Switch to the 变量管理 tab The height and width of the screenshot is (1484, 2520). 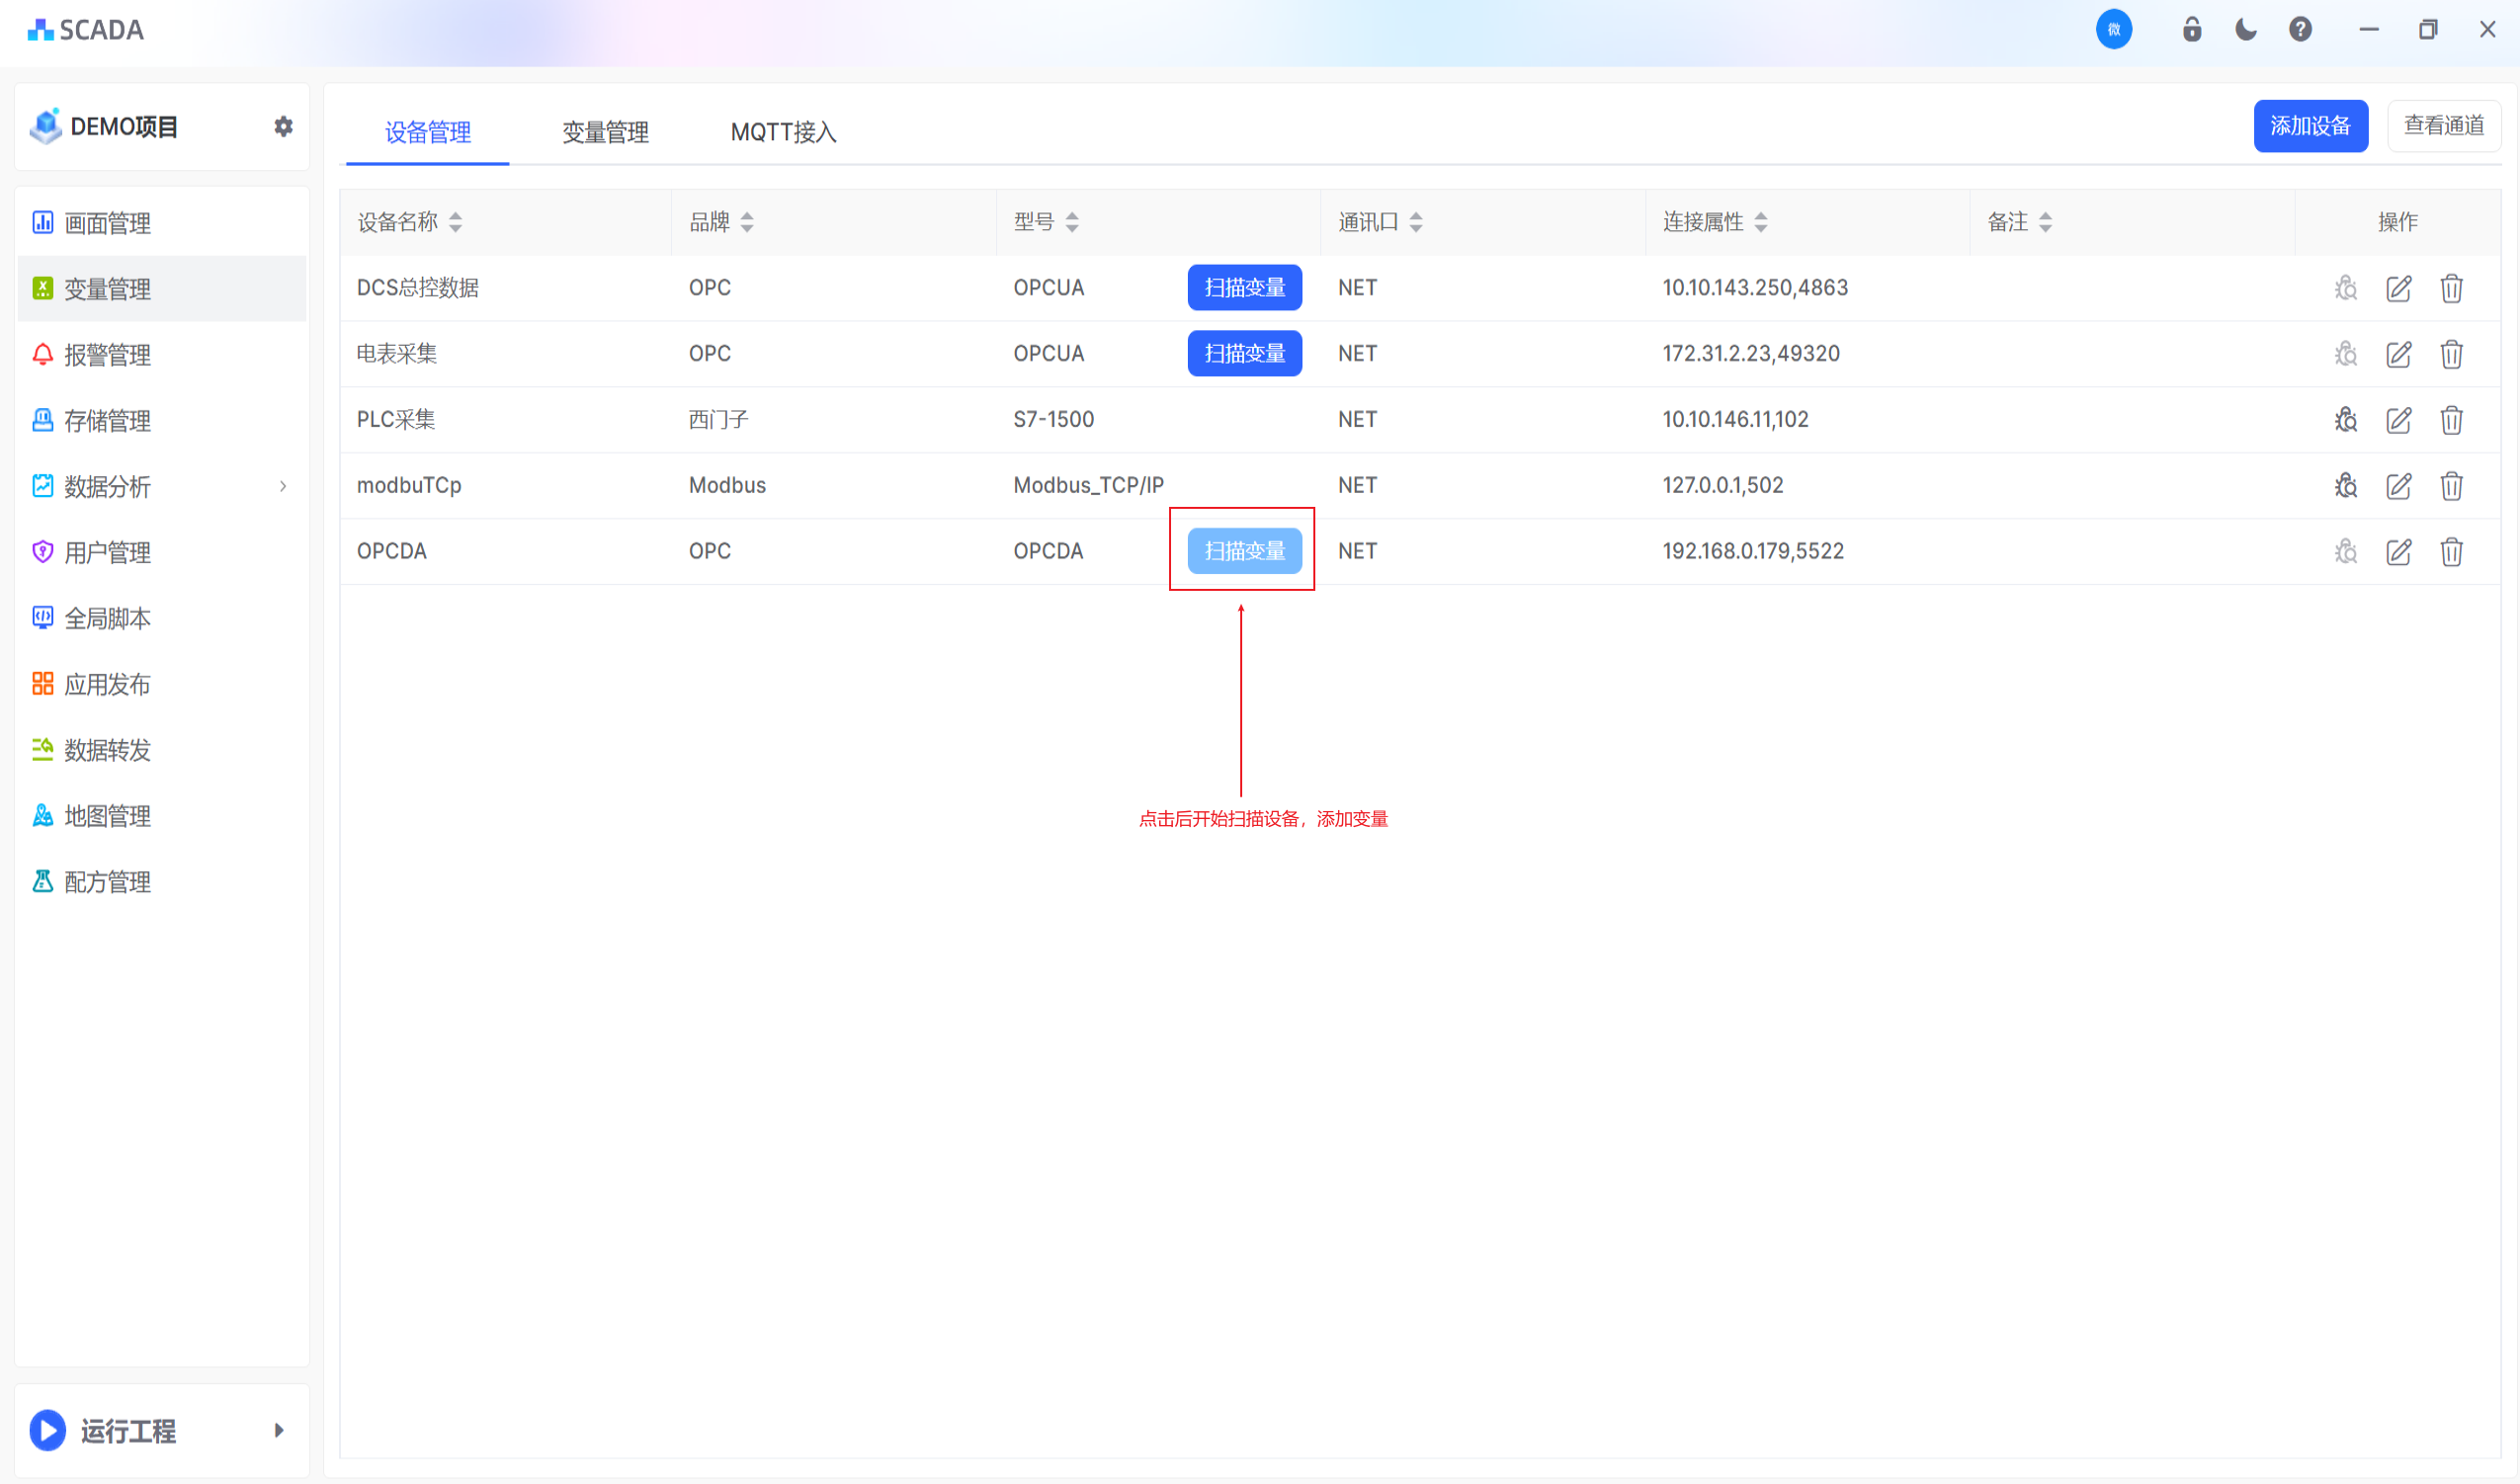[605, 132]
